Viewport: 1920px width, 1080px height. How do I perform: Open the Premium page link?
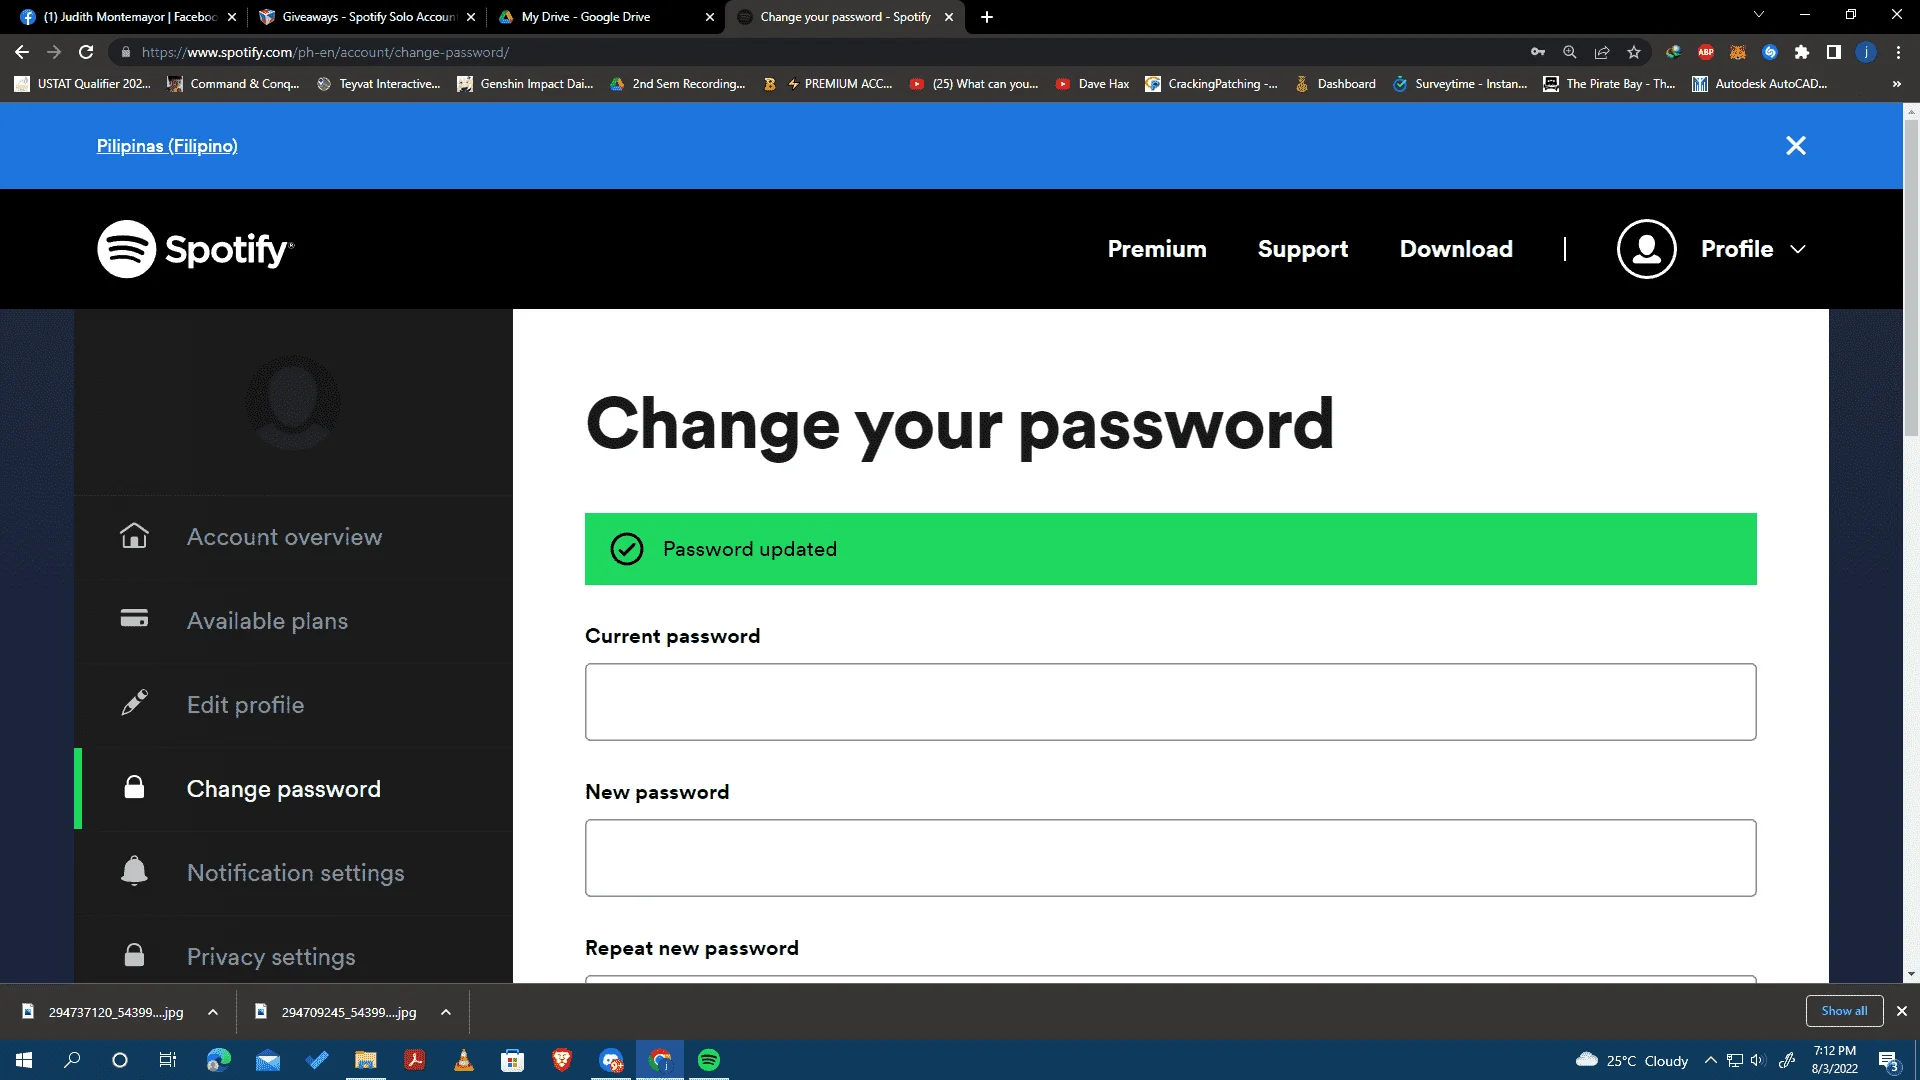tap(1157, 249)
